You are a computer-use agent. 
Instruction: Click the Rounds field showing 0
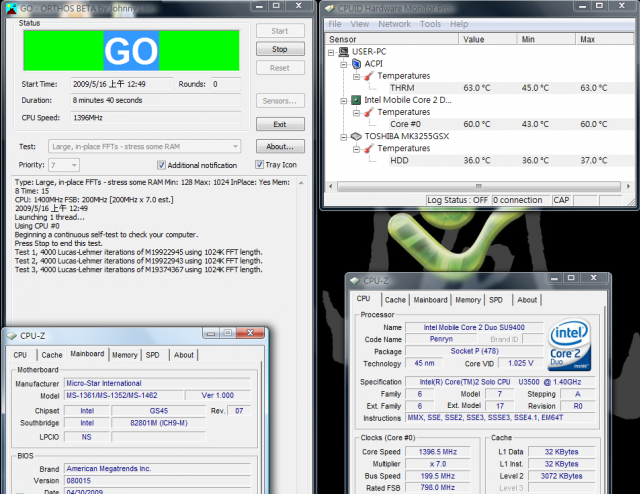226,84
